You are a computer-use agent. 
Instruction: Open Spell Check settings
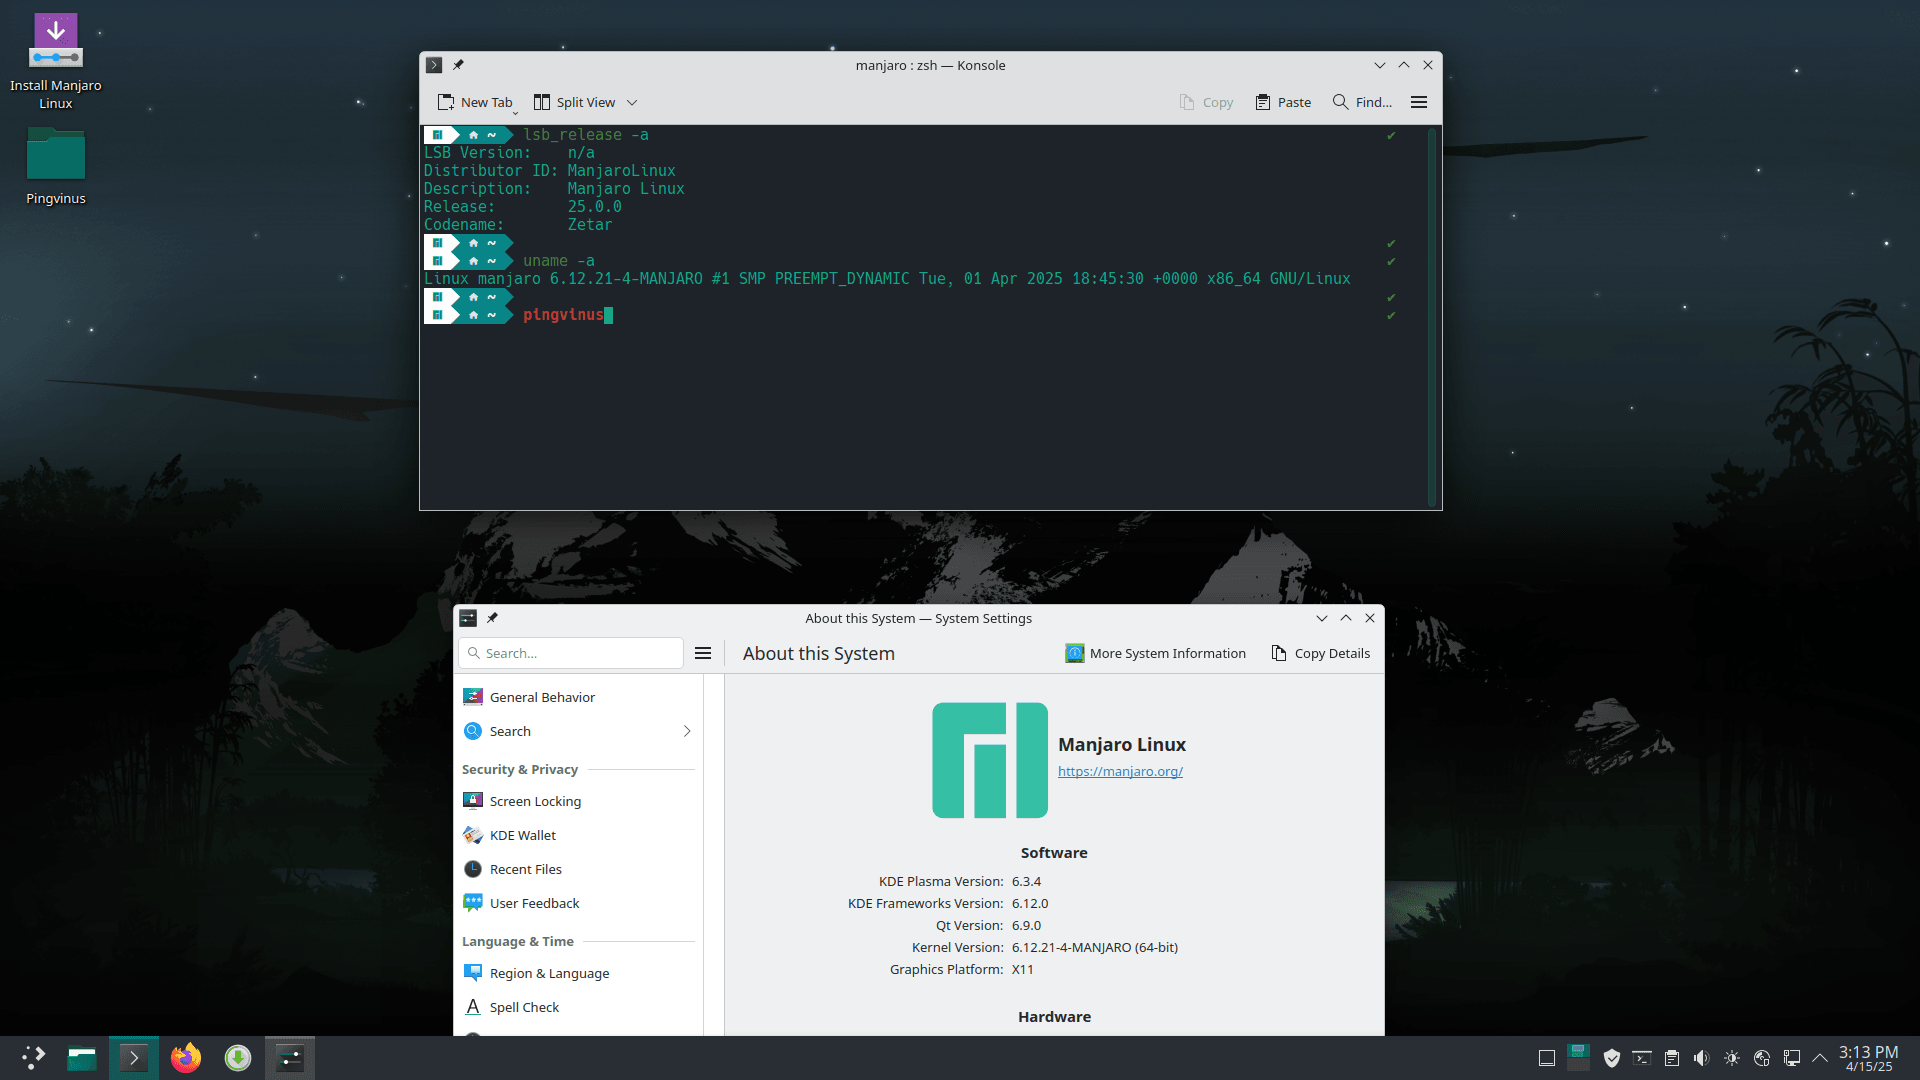(578, 1007)
